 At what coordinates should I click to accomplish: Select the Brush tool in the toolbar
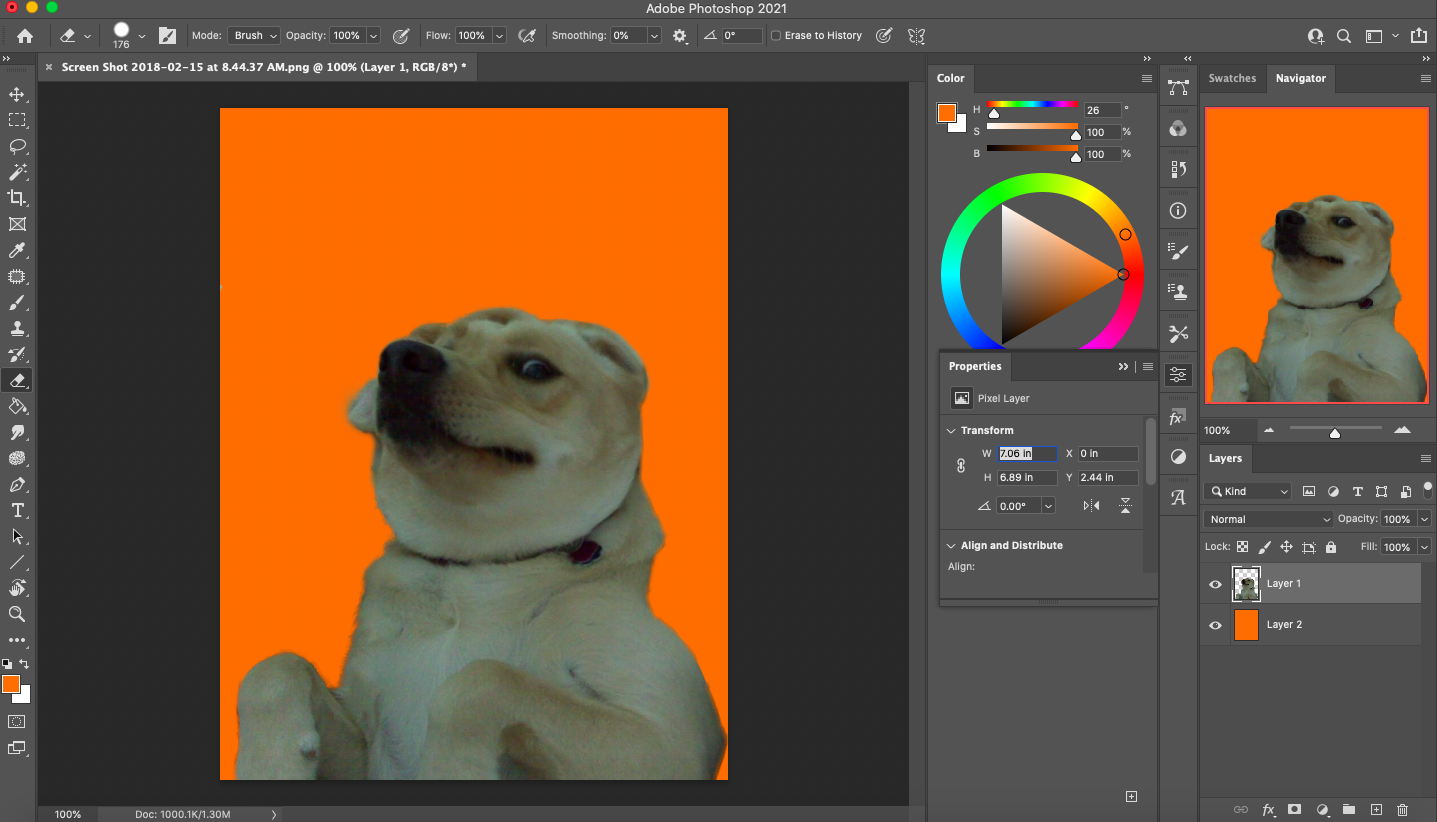(17, 302)
